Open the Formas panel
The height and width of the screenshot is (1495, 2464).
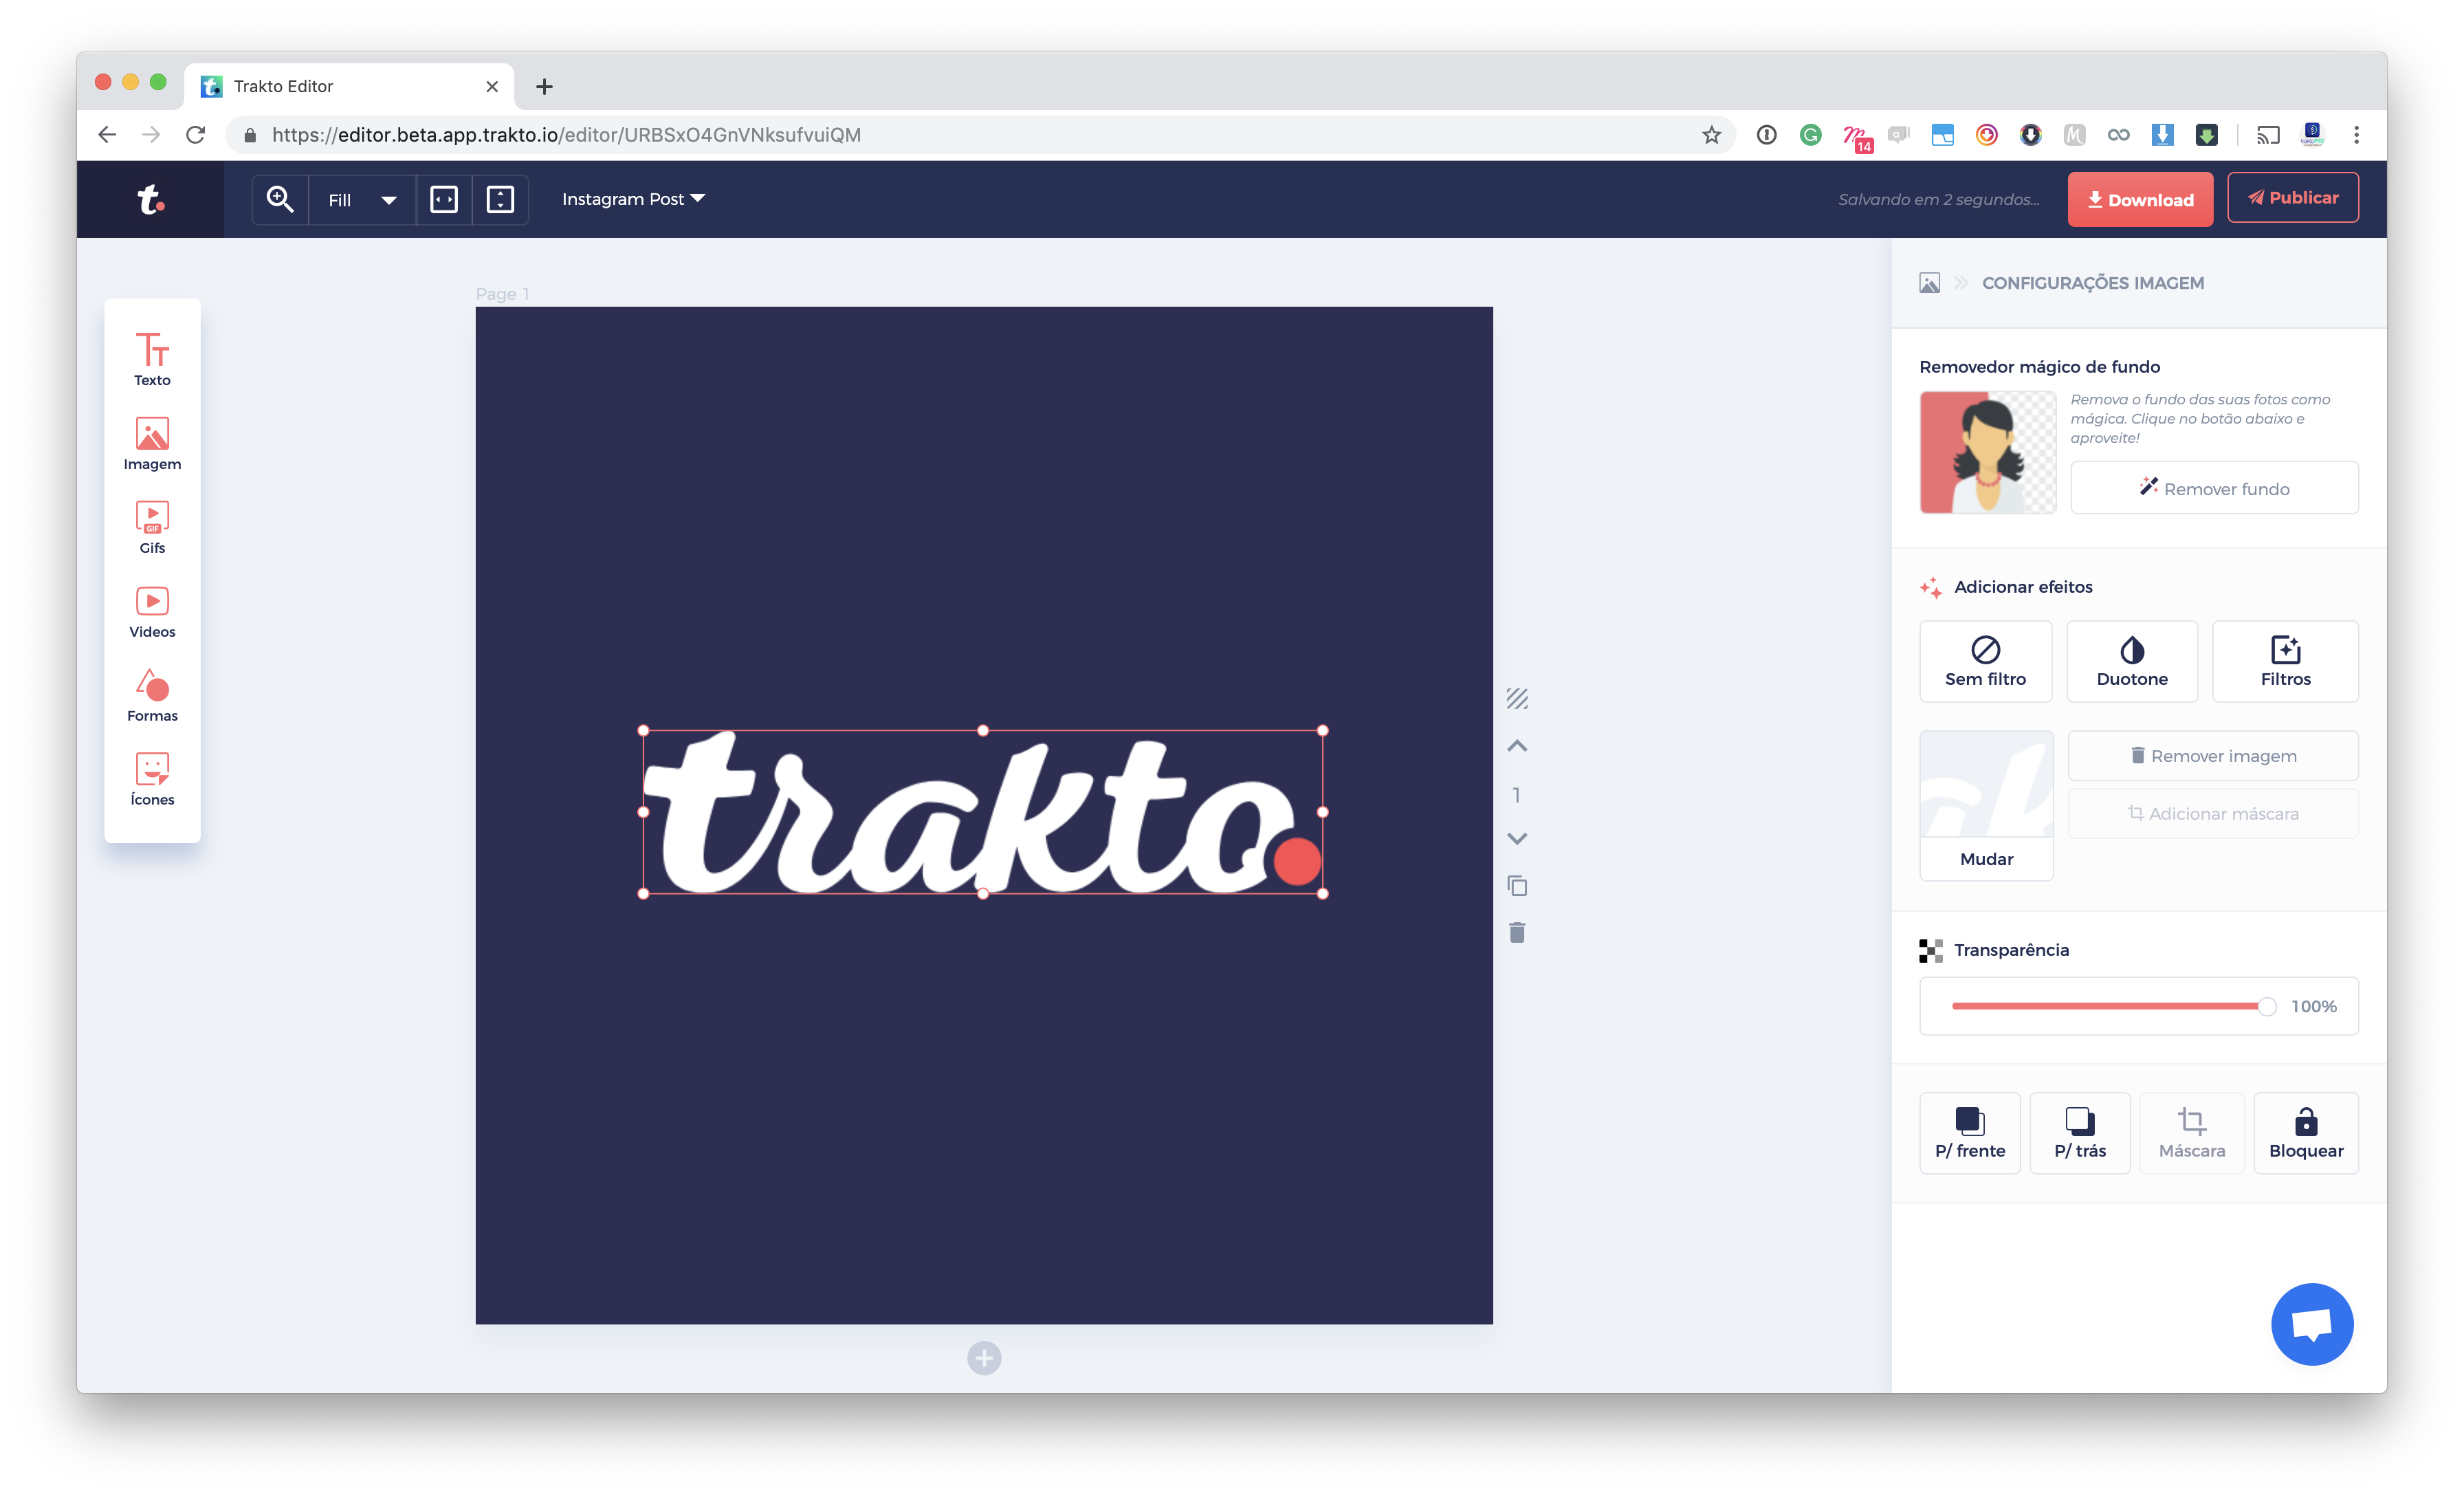tap(151, 693)
